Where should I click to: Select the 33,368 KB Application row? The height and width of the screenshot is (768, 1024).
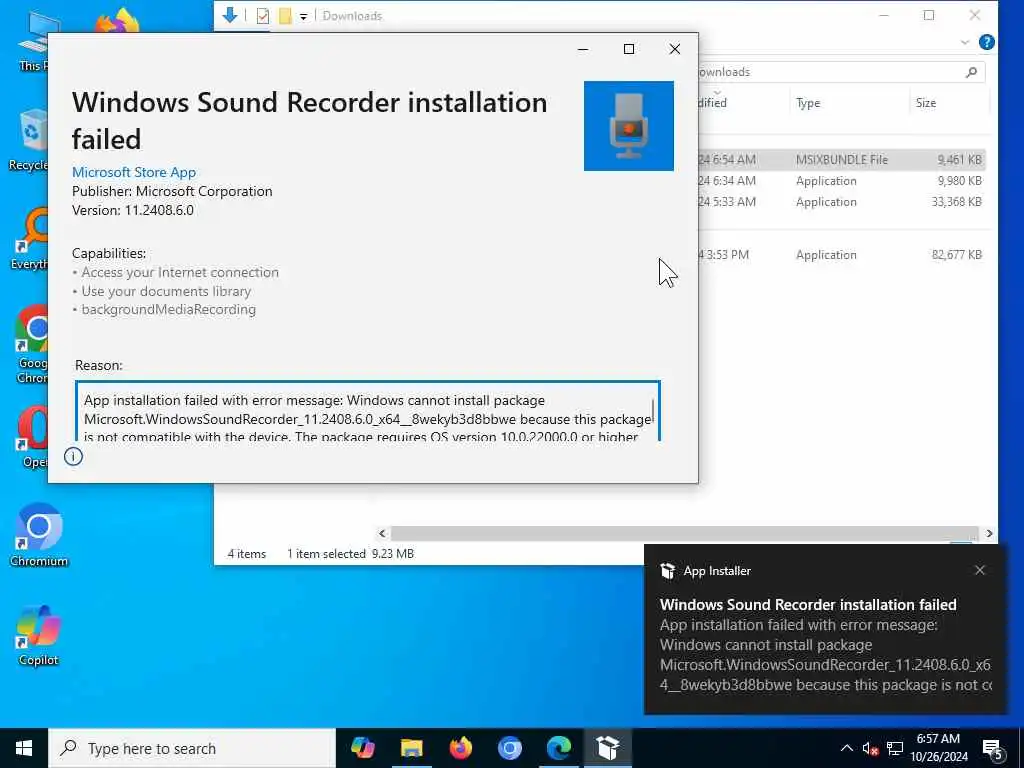[842, 202]
